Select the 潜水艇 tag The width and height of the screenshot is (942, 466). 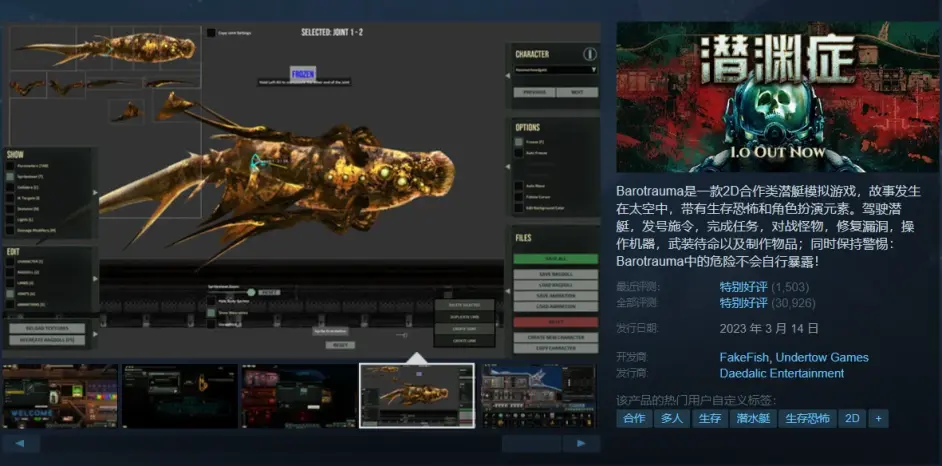(x=752, y=419)
